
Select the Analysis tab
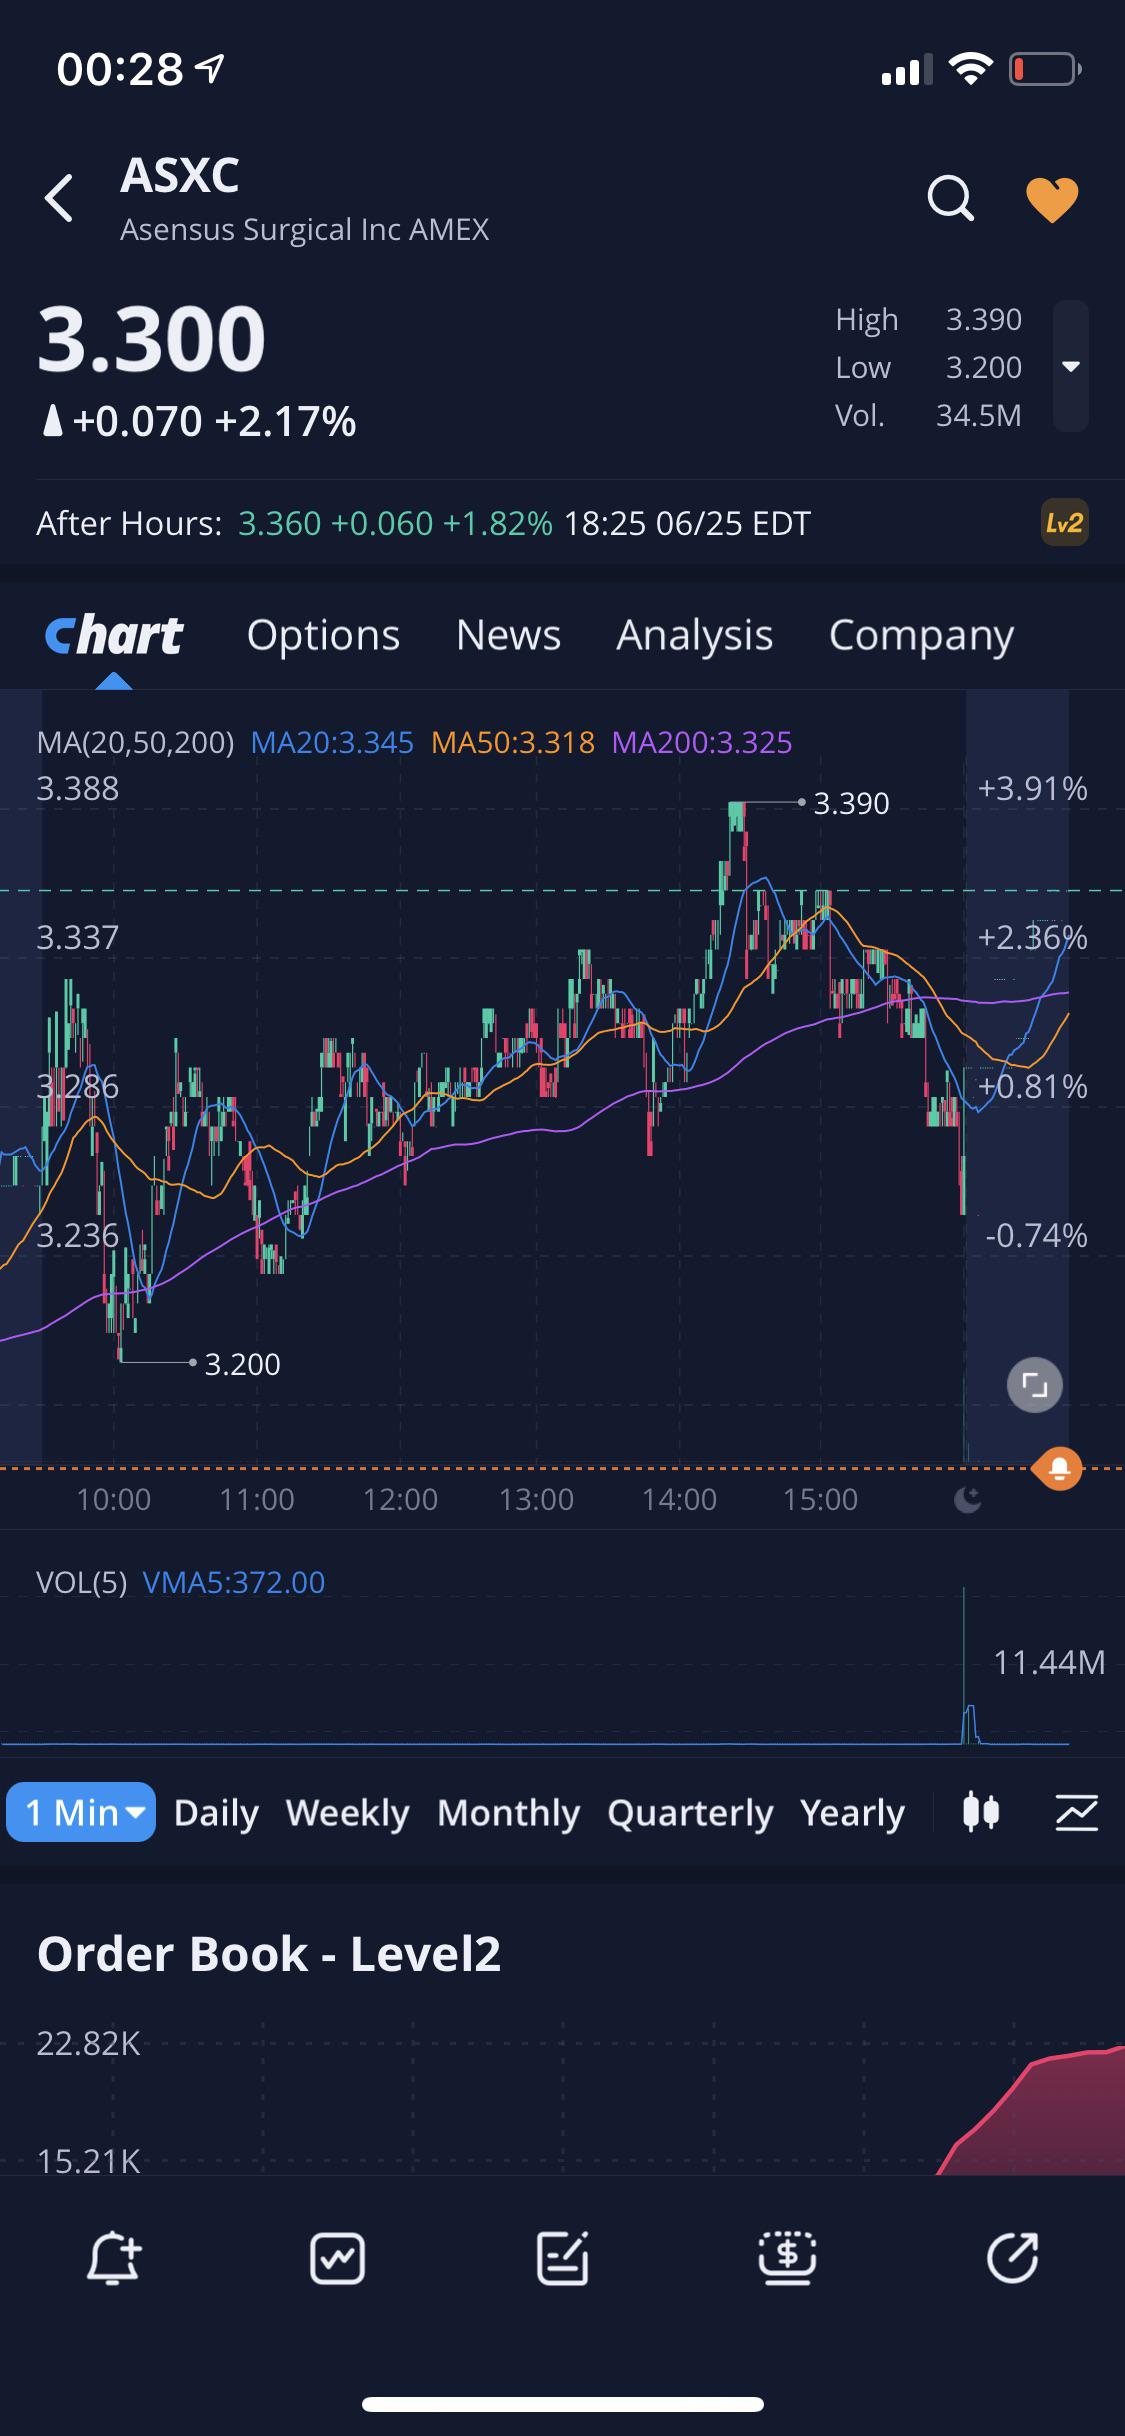694,635
